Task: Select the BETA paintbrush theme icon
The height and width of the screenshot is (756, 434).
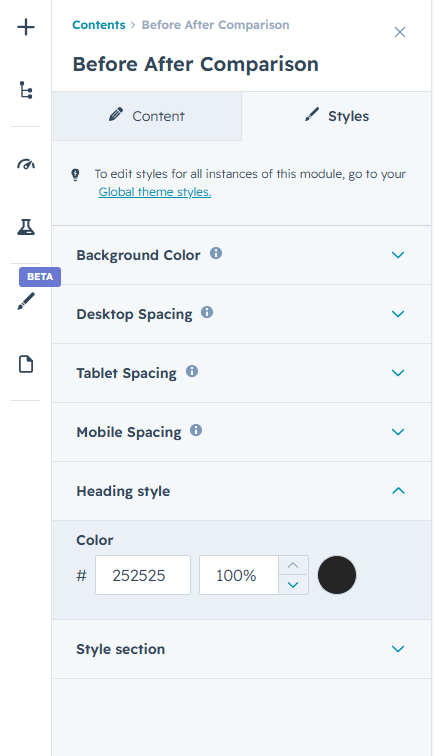Action: (26, 301)
